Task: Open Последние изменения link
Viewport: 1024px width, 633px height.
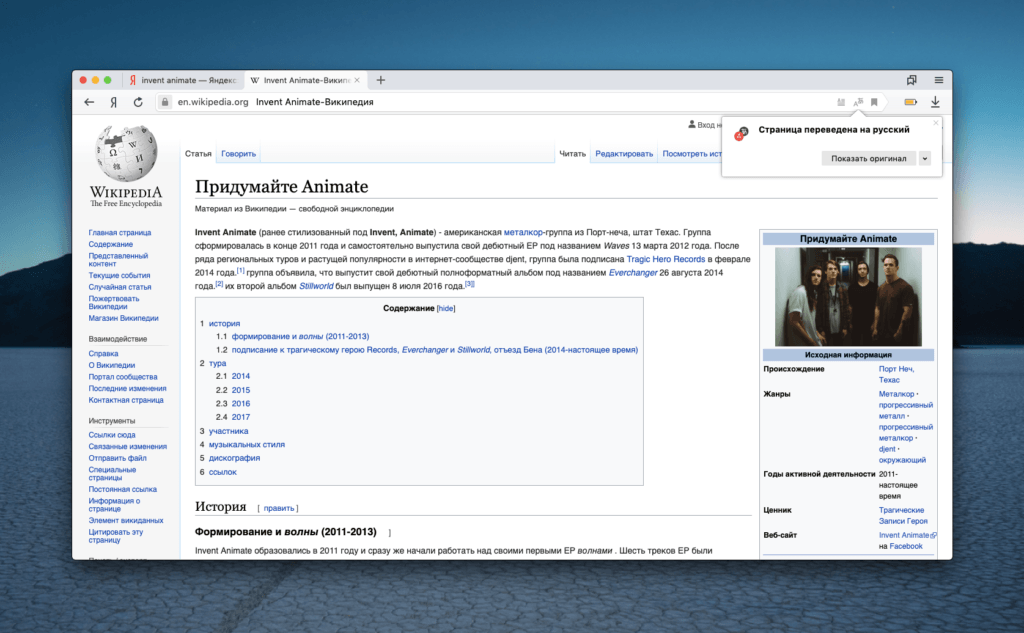Action: [x=127, y=388]
